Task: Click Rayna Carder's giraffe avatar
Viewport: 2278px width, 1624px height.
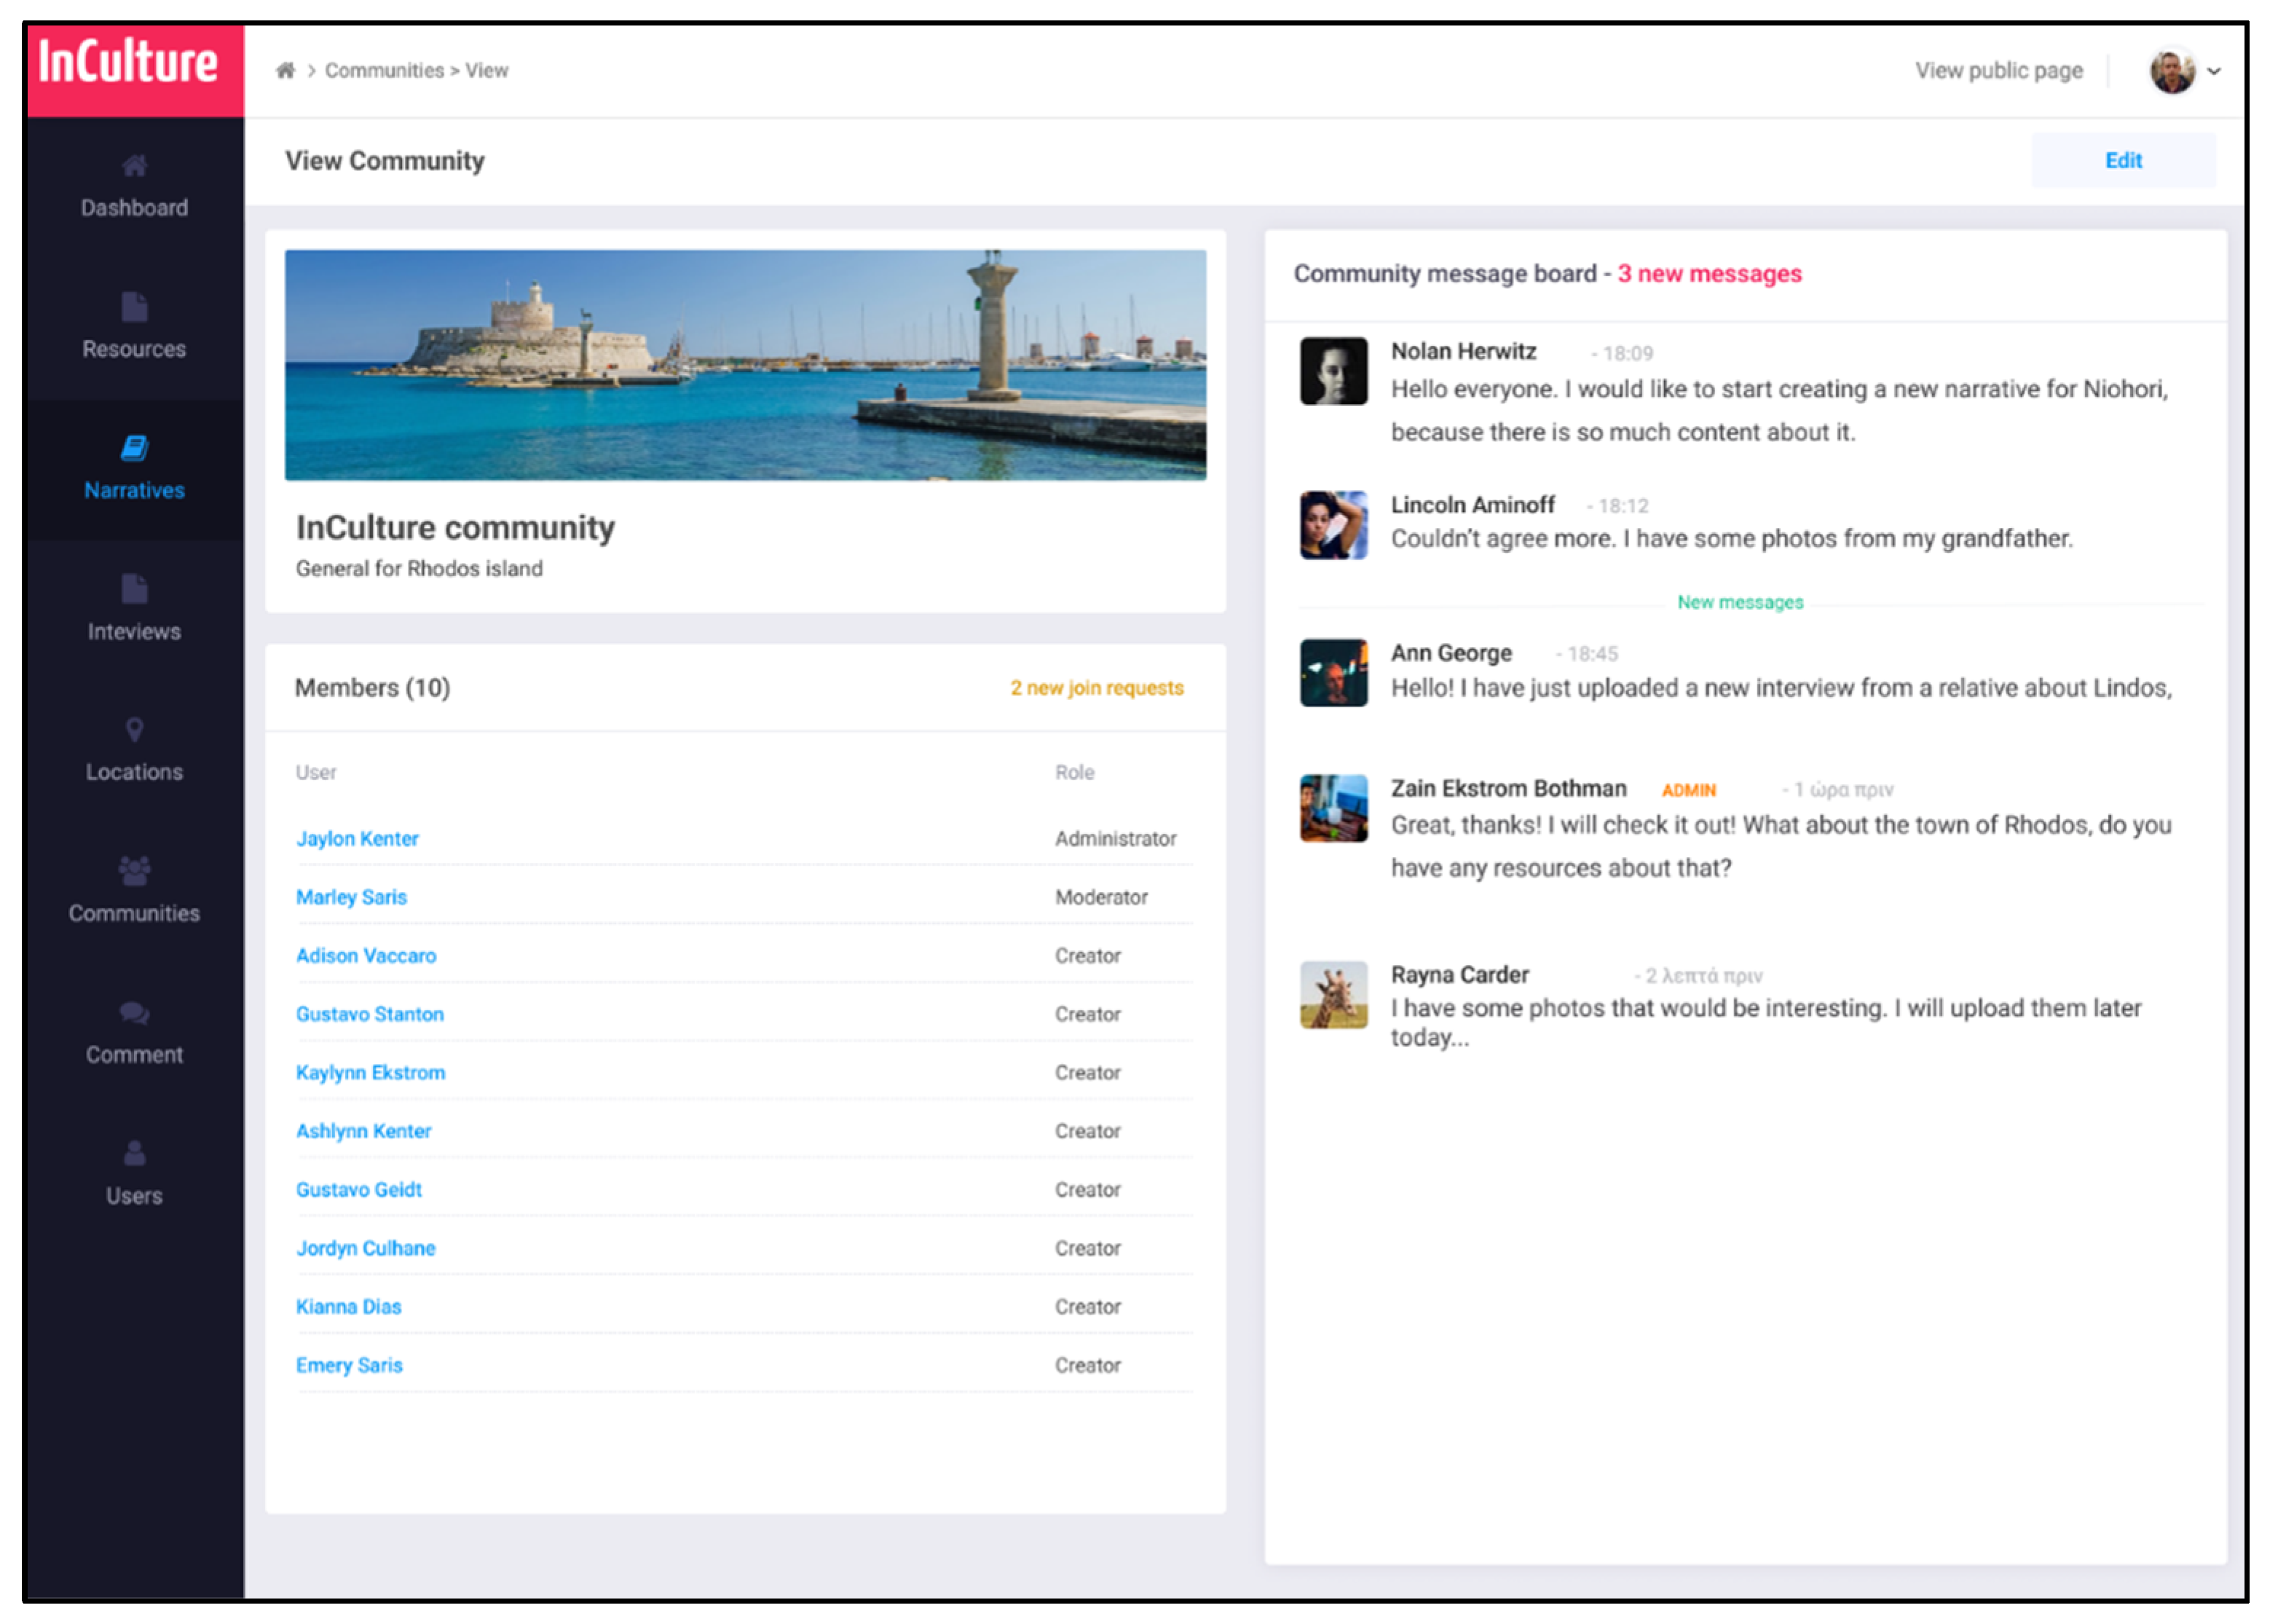Action: coord(1333,995)
